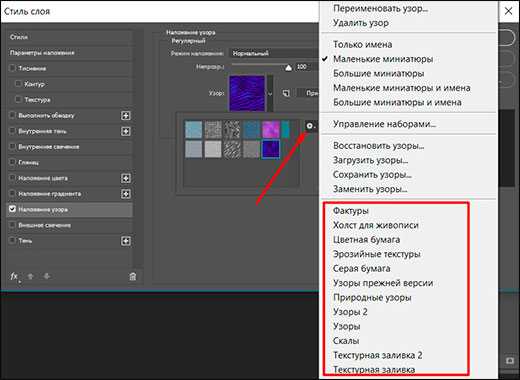Viewport: 520px width, 380px height.
Task: Open the pattern picker gear menu
Action: click(x=310, y=126)
